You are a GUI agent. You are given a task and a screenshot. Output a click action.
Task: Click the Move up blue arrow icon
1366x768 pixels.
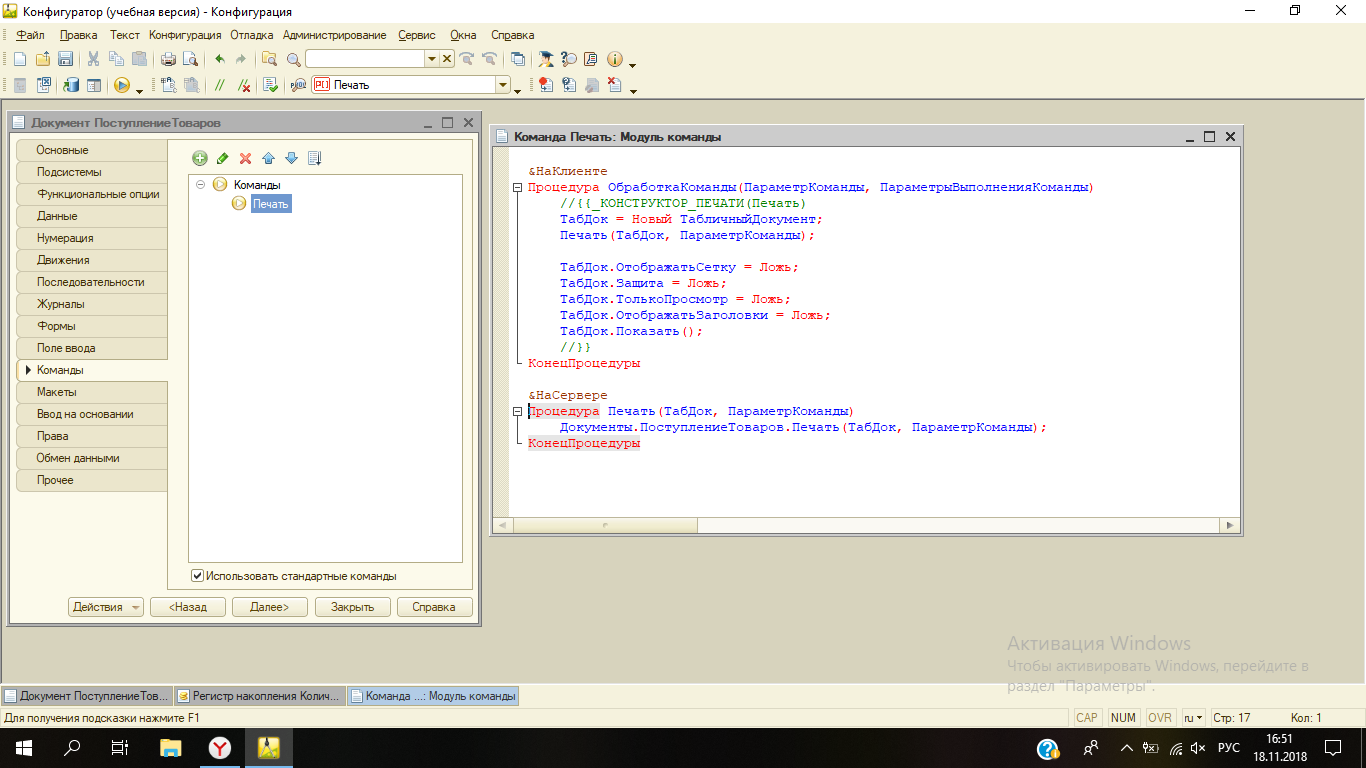pyautogui.click(x=268, y=158)
